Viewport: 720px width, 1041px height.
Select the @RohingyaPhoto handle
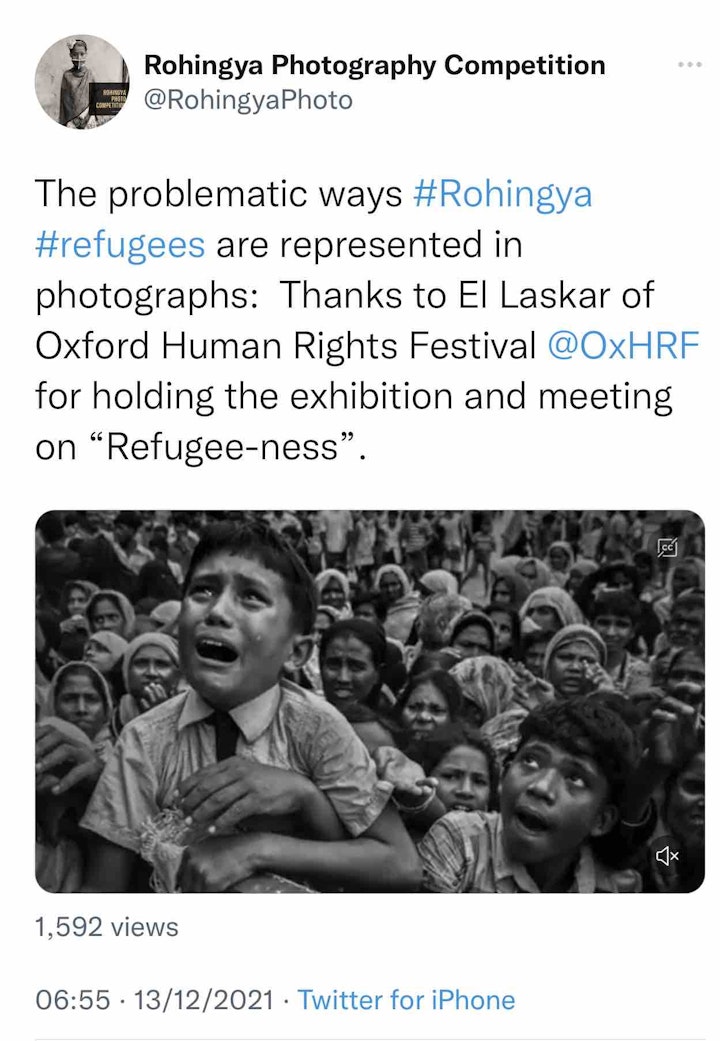tap(249, 100)
